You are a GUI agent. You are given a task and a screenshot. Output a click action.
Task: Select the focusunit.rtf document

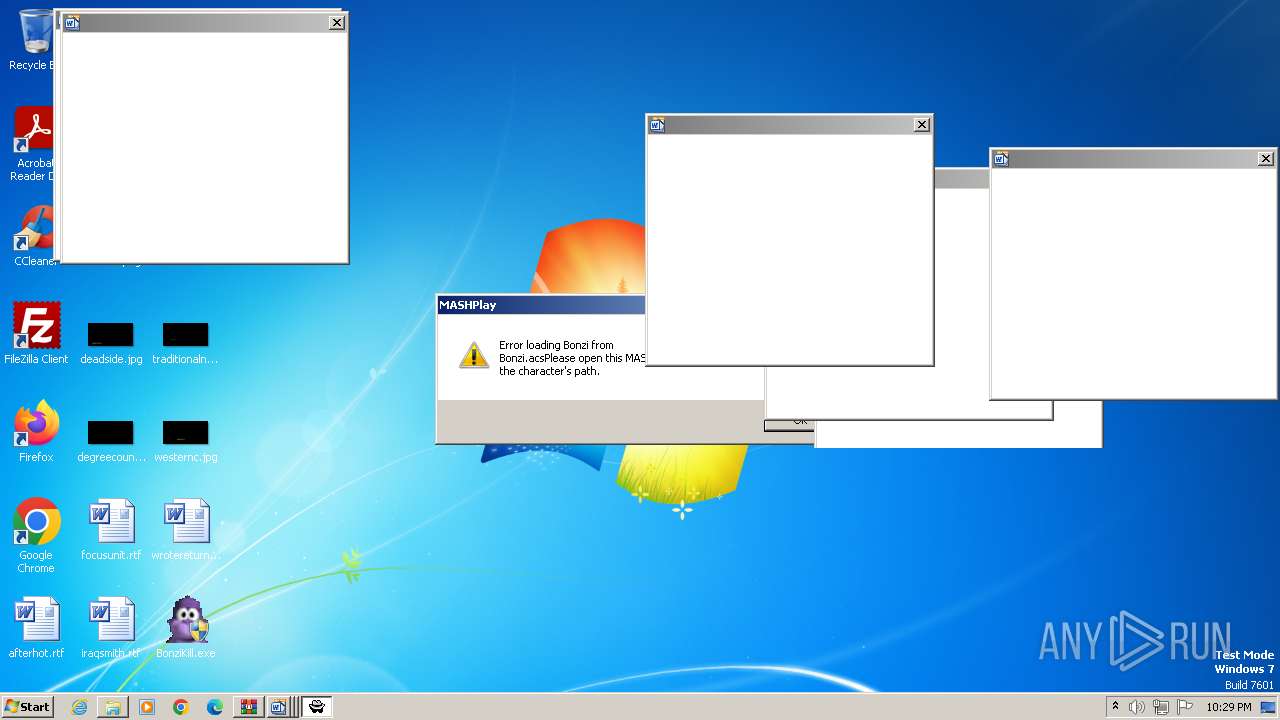[111, 529]
